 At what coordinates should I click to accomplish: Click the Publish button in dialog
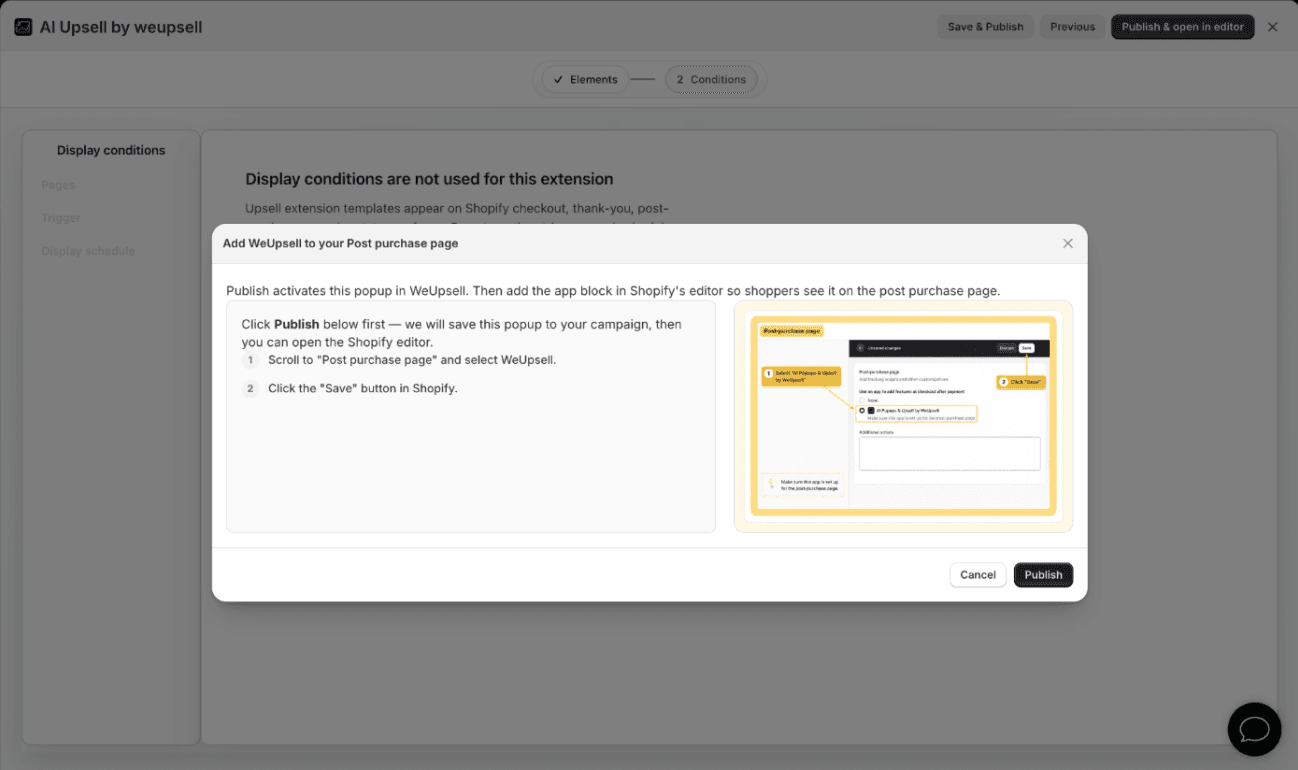click(x=1043, y=575)
